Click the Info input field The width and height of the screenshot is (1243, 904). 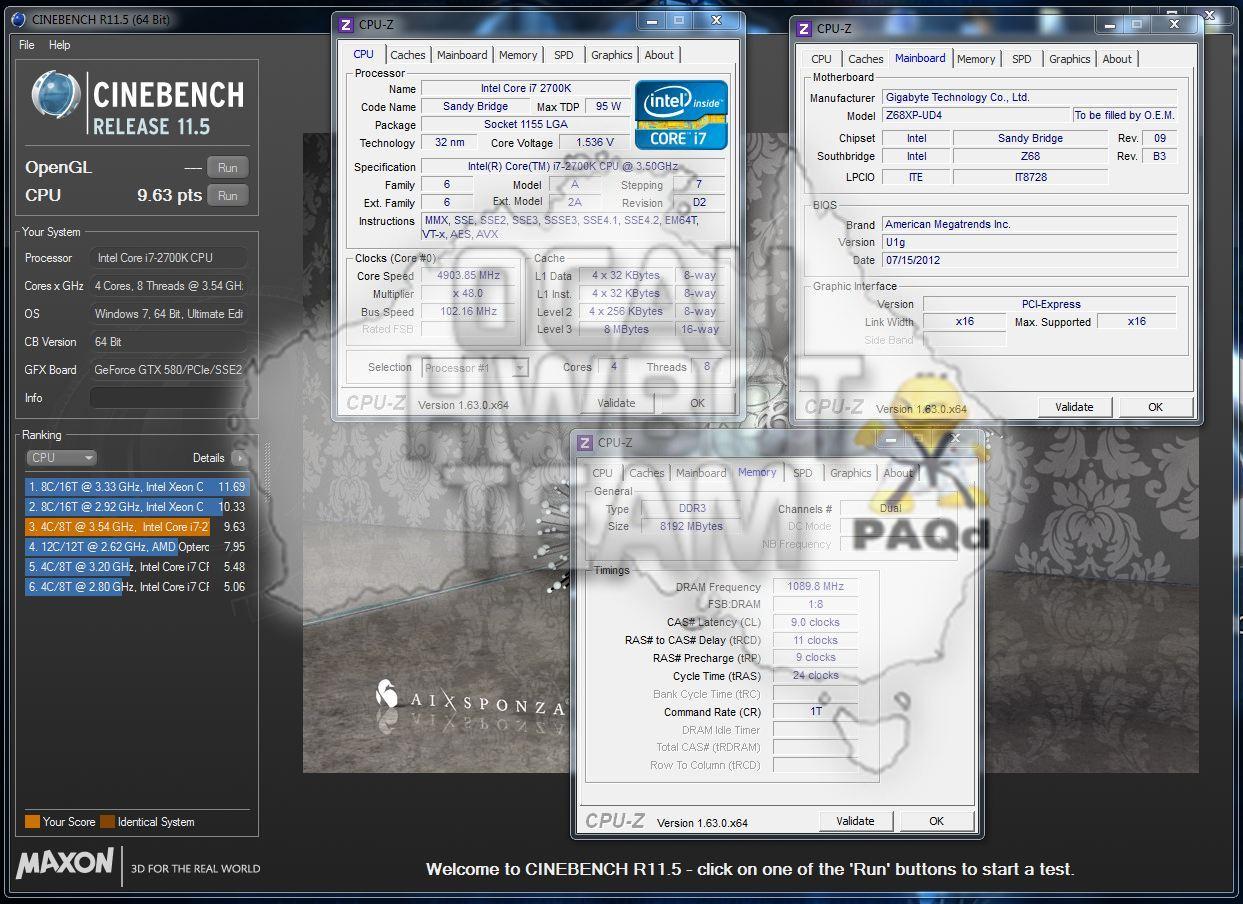169,398
